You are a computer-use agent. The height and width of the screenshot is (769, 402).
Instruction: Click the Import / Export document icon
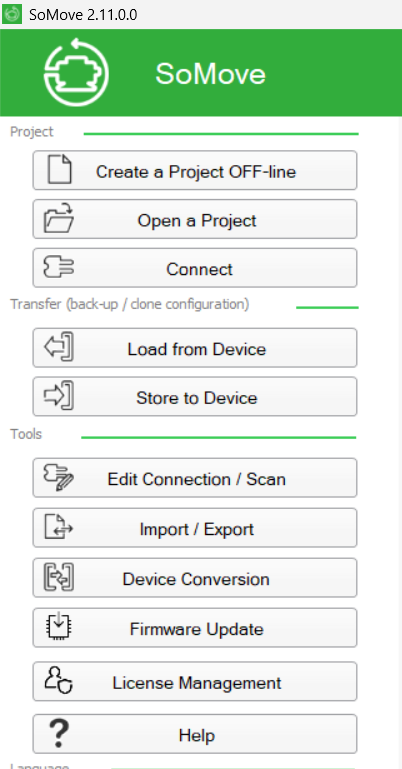[x=58, y=527]
